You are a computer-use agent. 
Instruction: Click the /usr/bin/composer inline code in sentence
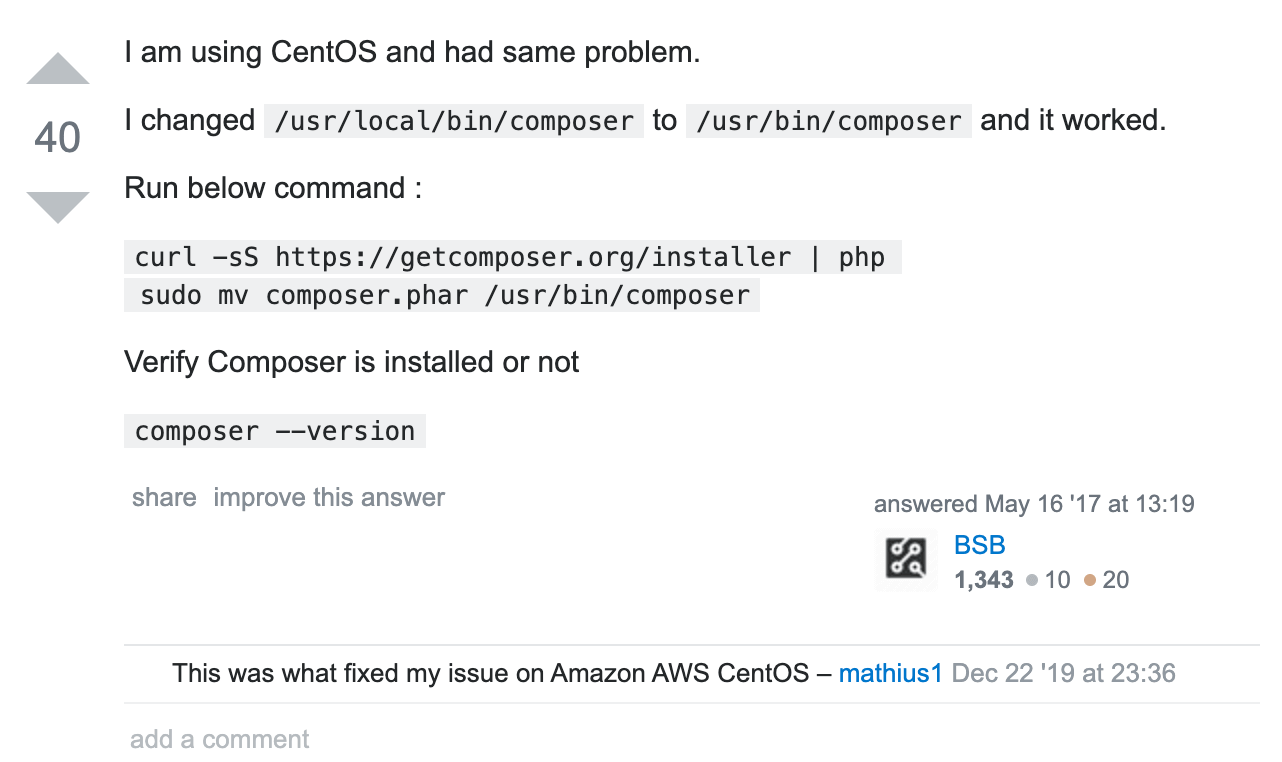pos(829,121)
